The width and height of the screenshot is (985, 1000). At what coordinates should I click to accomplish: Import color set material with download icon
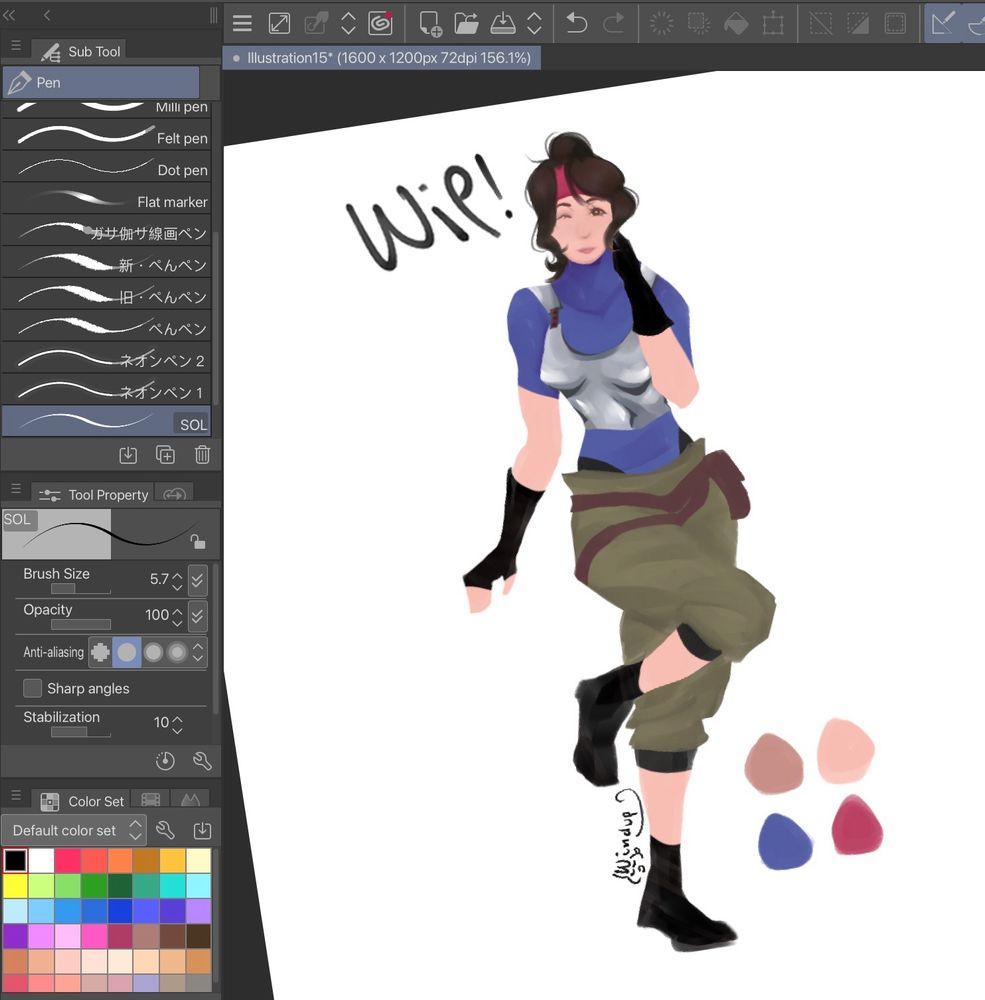coord(202,830)
